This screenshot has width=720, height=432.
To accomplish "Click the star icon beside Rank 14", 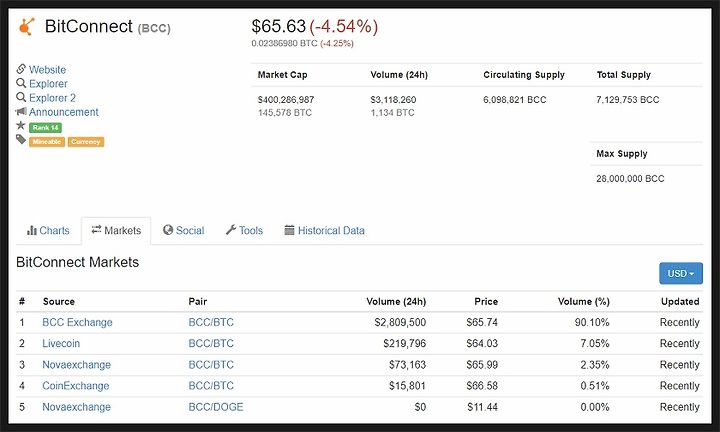I will [x=21, y=125].
